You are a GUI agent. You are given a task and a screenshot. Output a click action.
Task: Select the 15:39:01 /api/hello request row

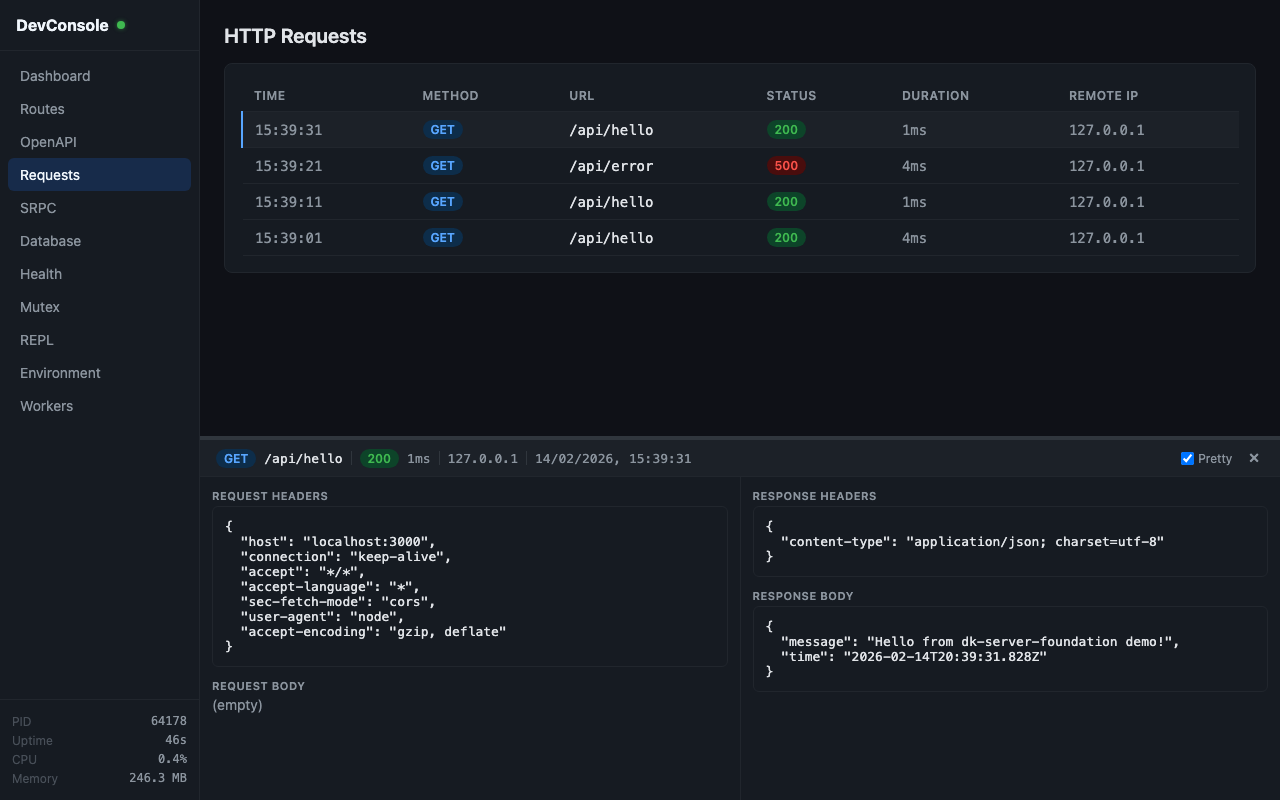pyautogui.click(x=640, y=238)
